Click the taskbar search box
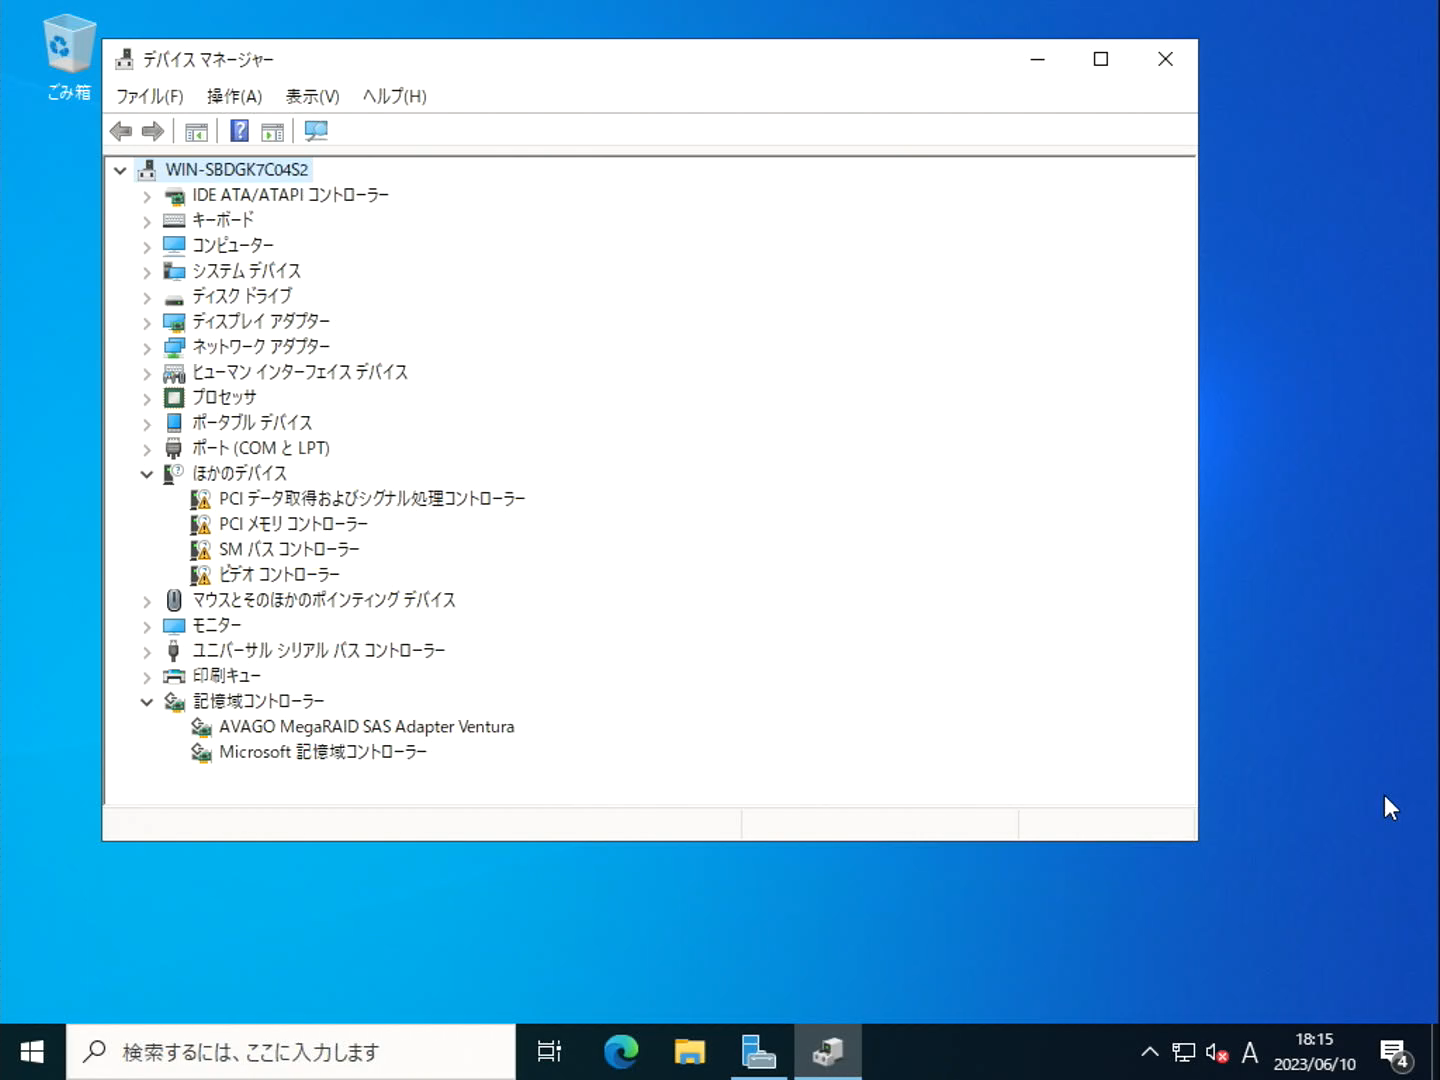Viewport: 1440px width, 1080px height. tap(291, 1052)
